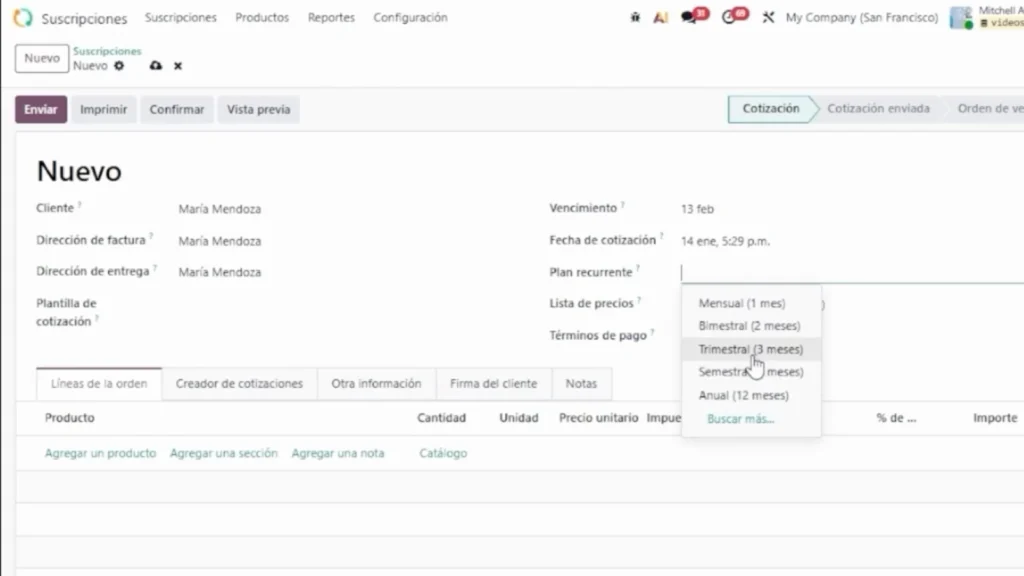The width and height of the screenshot is (1024, 576).
Task: Click the user avatar picture
Action: (x=960, y=18)
